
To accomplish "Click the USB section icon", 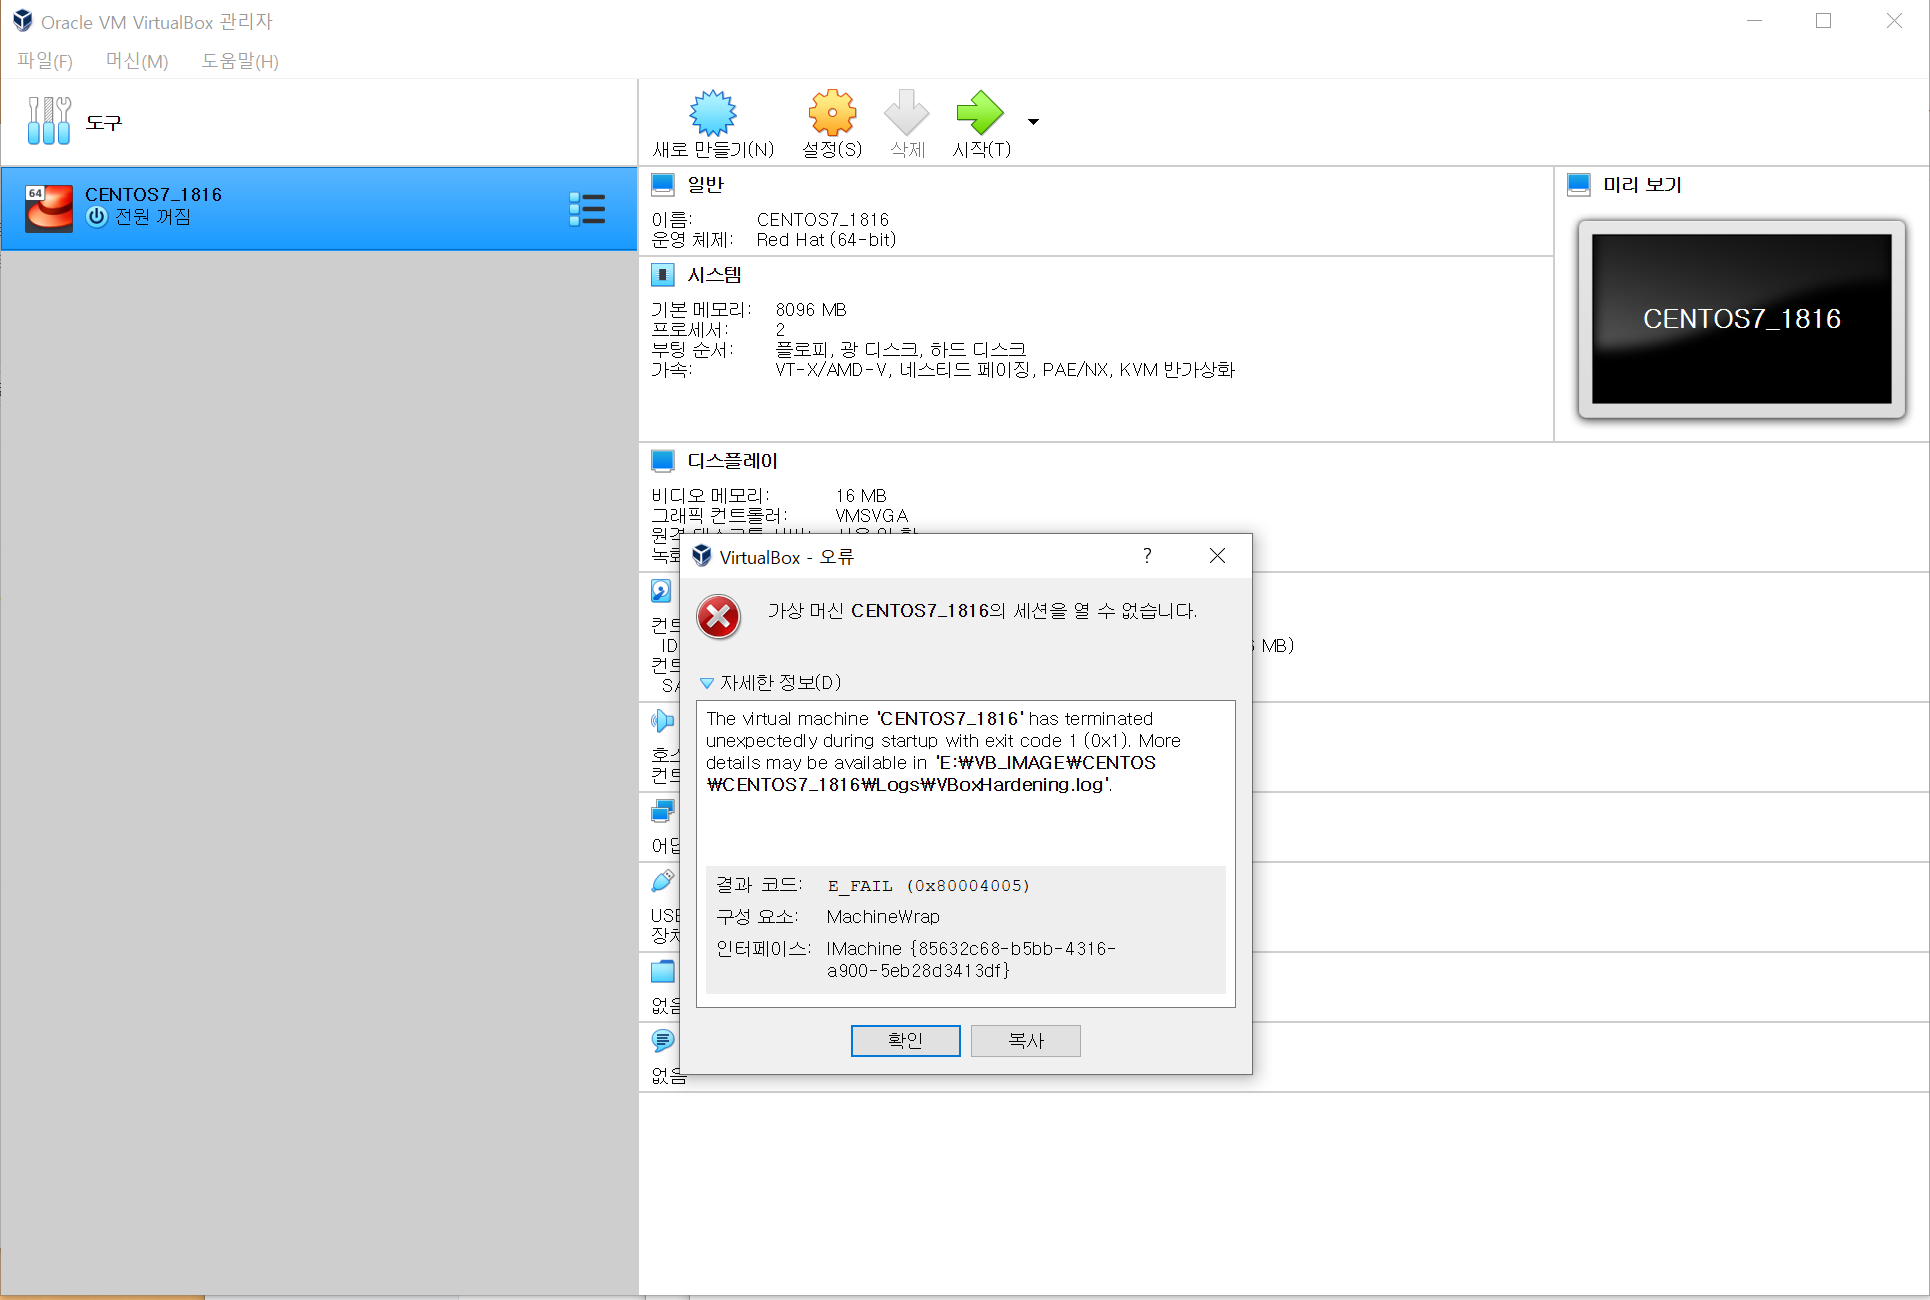I will point(662,881).
